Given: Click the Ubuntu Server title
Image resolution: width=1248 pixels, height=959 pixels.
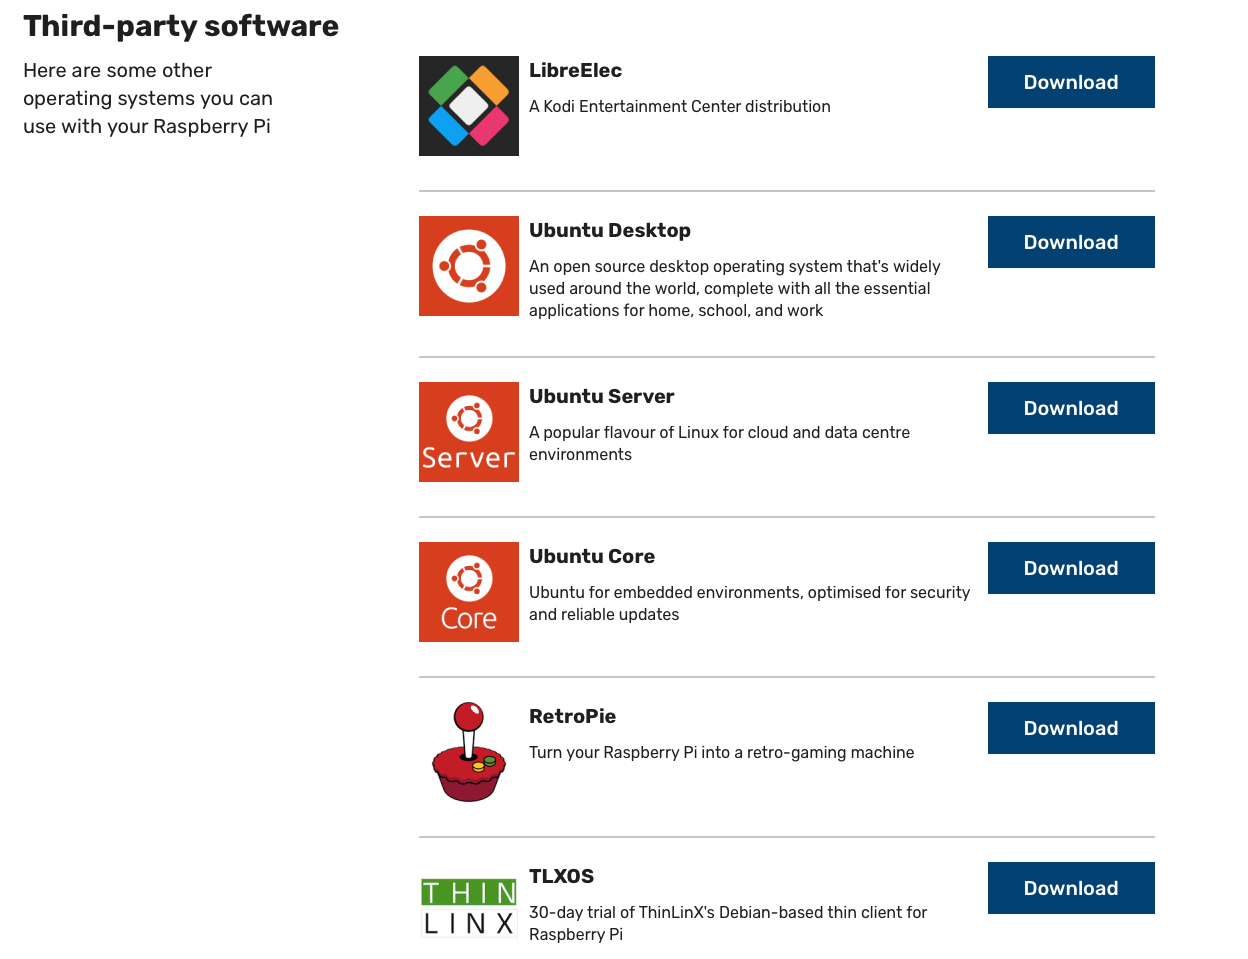Looking at the screenshot, I should coord(601,397).
